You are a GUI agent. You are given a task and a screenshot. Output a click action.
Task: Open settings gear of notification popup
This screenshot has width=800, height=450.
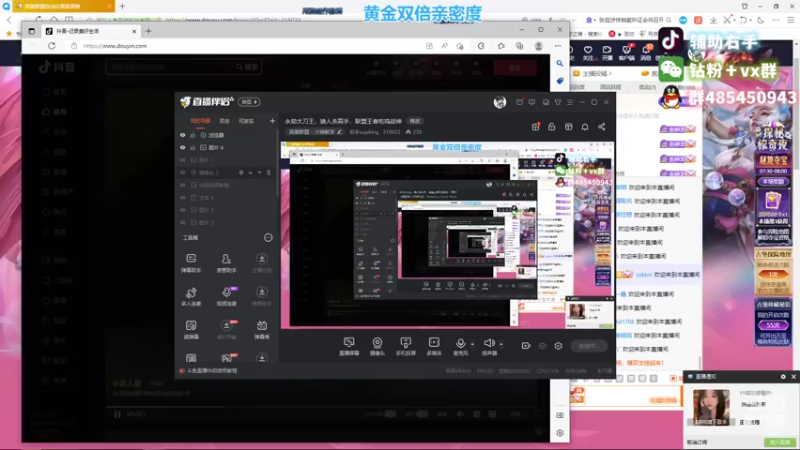point(783,377)
